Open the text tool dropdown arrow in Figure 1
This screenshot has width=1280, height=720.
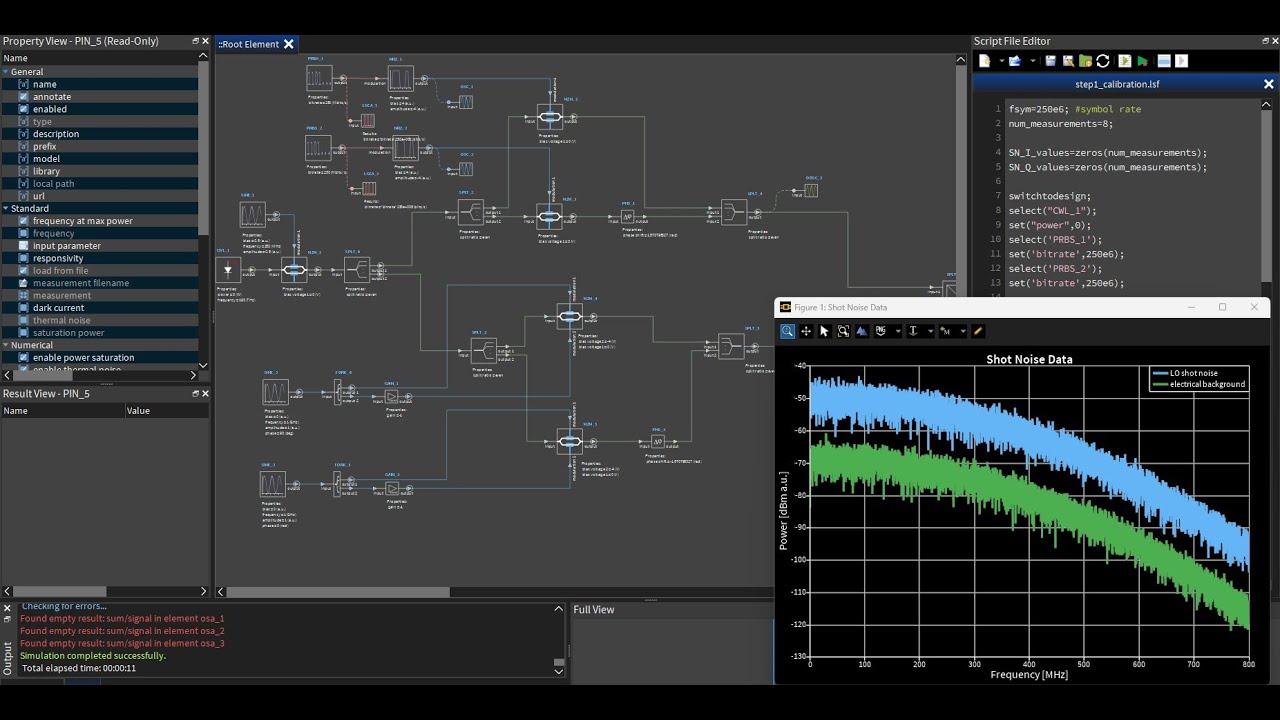click(x=930, y=331)
